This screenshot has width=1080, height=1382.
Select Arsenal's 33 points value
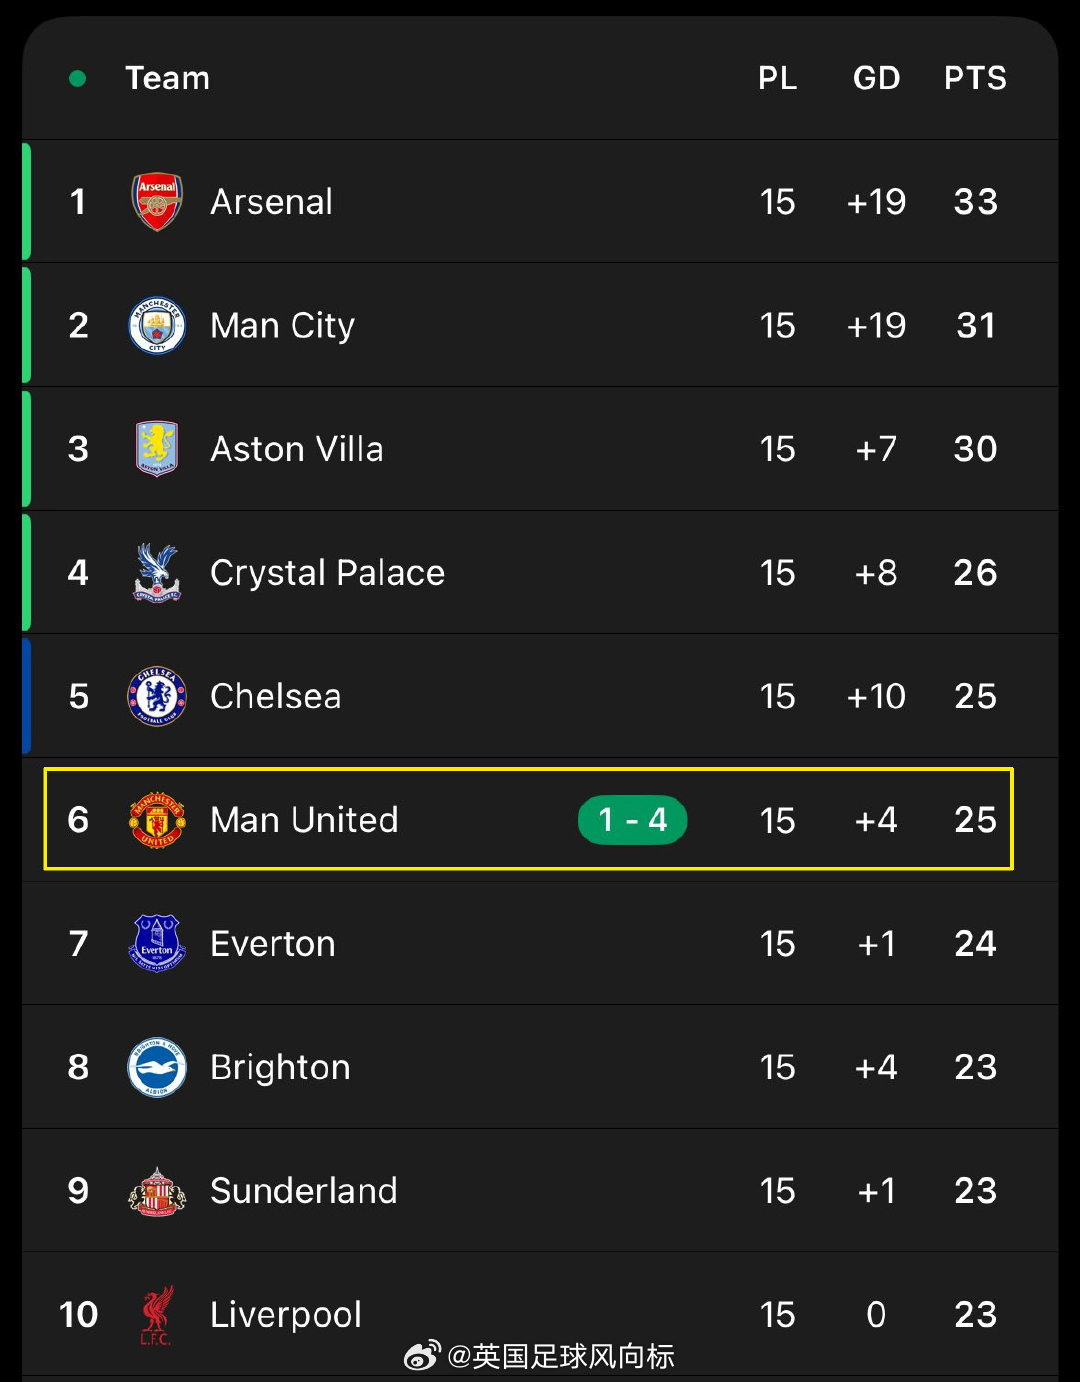pos(975,202)
